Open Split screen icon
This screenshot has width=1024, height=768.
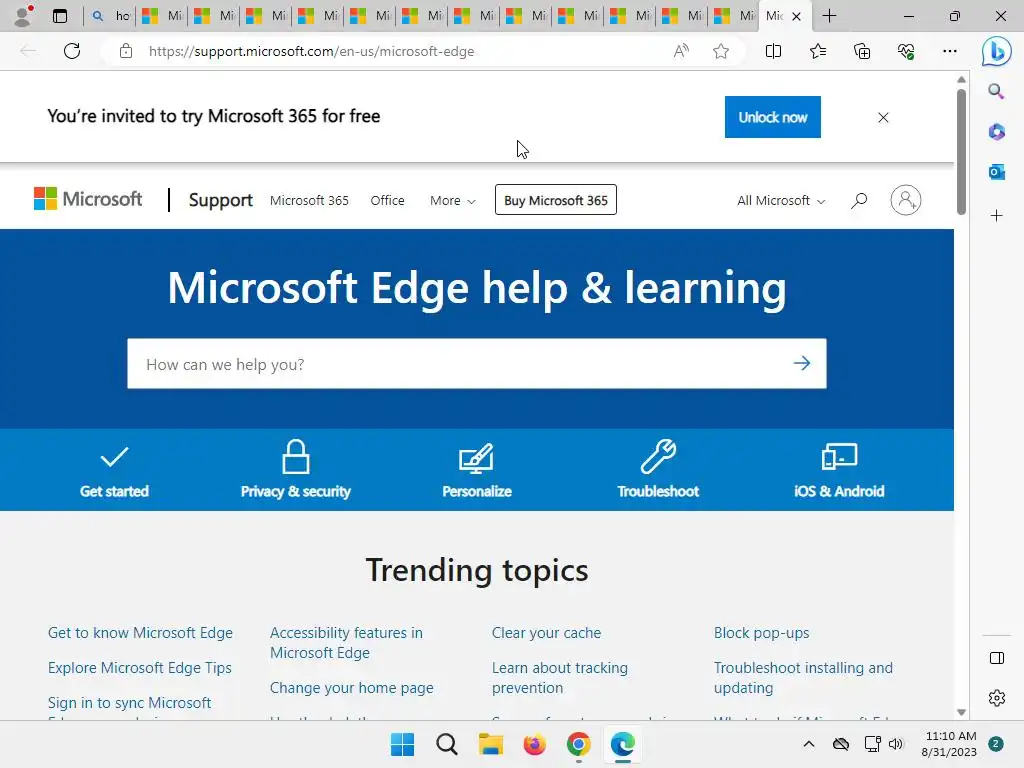(x=773, y=51)
